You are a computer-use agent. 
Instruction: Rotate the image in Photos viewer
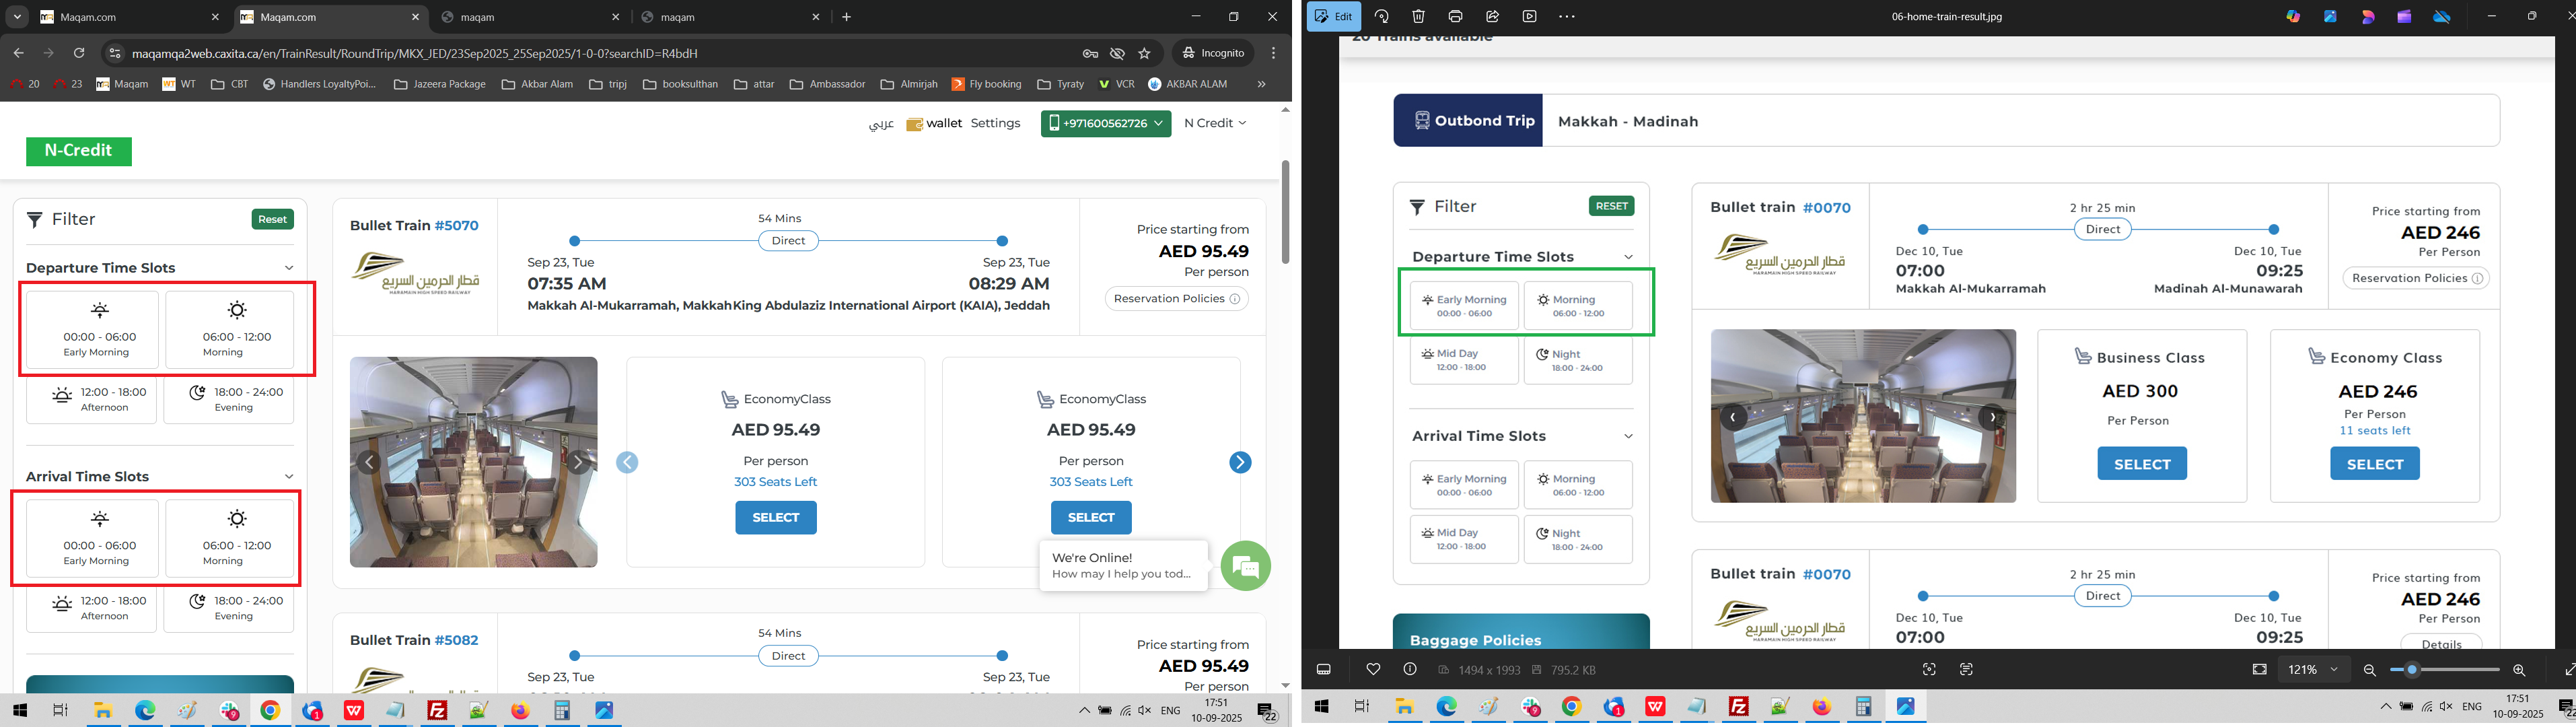(x=1382, y=16)
